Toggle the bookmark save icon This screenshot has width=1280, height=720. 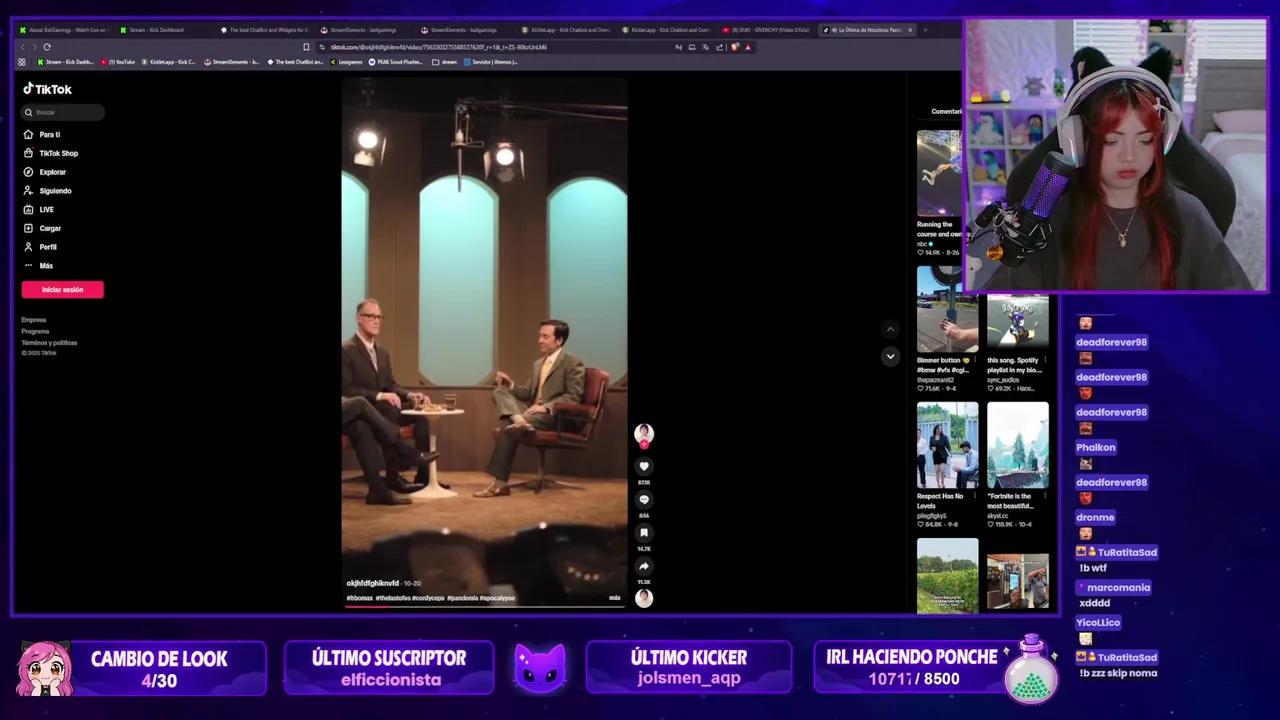(643, 532)
